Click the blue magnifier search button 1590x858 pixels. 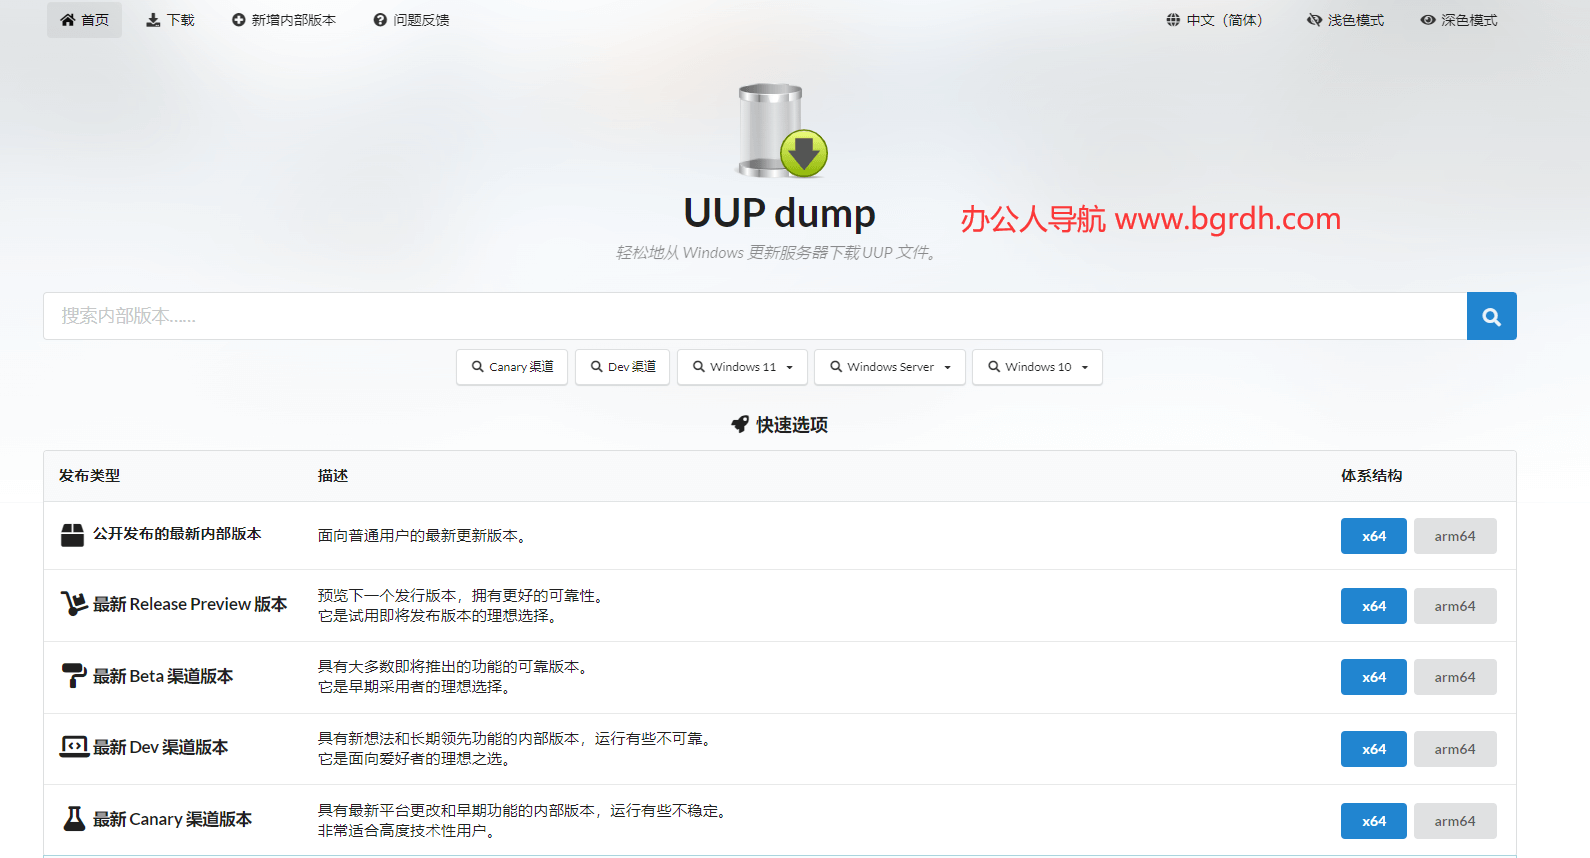click(x=1492, y=316)
